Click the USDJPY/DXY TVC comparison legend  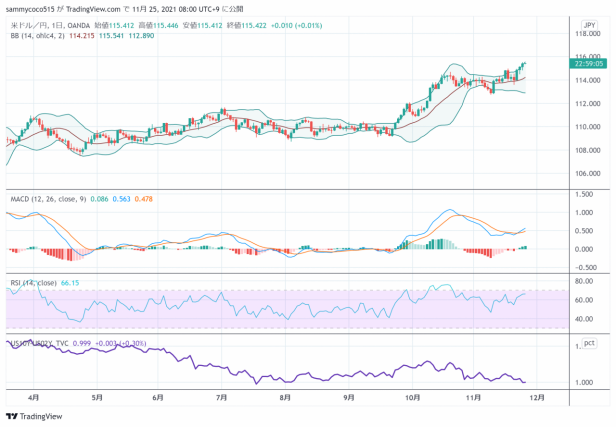(40, 343)
